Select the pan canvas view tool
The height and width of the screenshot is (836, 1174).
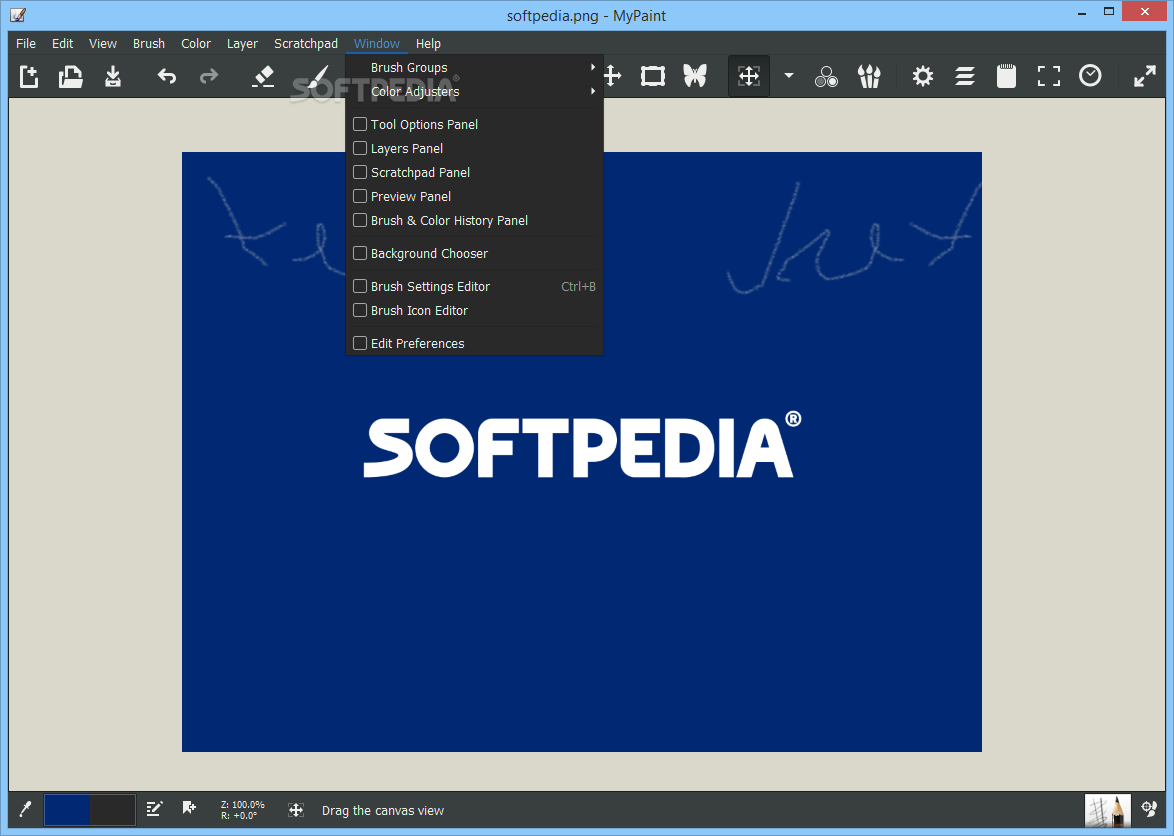coord(749,76)
